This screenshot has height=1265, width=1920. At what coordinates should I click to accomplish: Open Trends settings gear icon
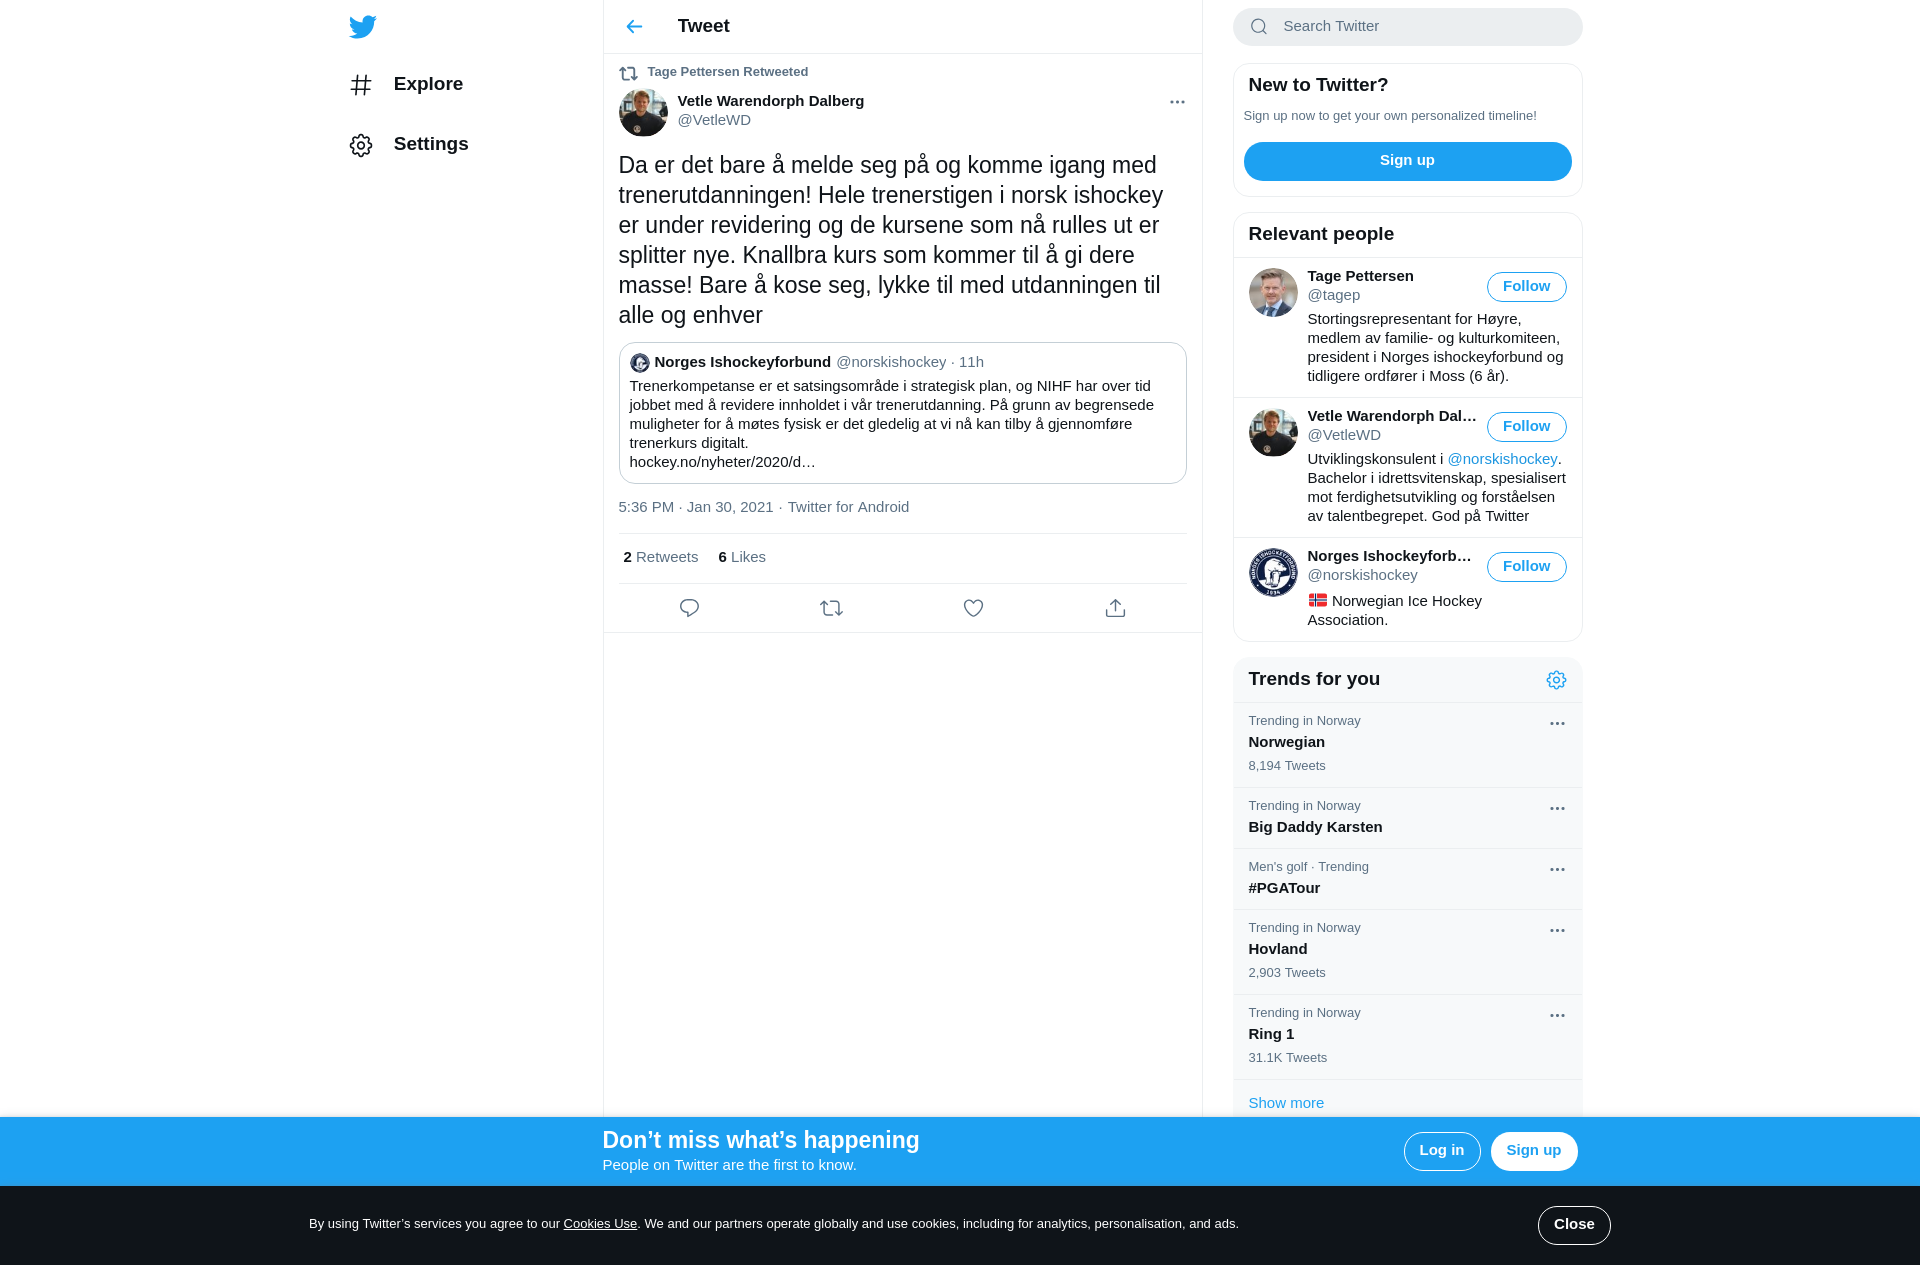tap(1556, 680)
